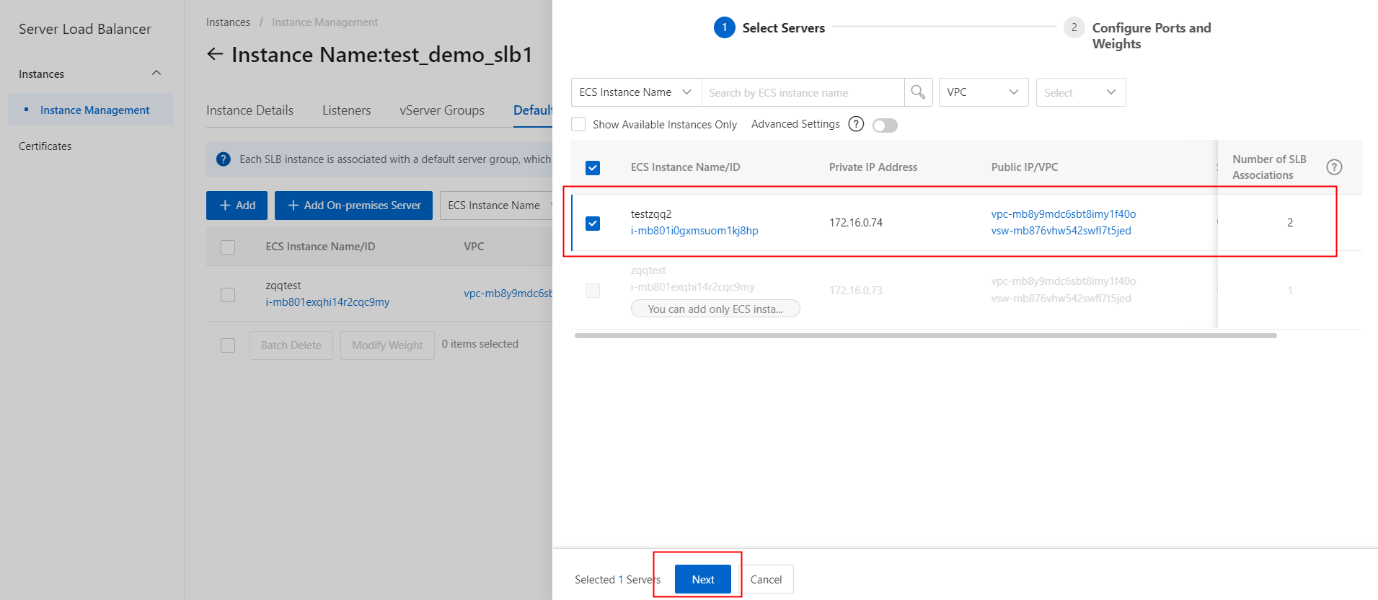Click private IP 172.16.0.74
The height and width of the screenshot is (600, 1378).
[x=856, y=222]
